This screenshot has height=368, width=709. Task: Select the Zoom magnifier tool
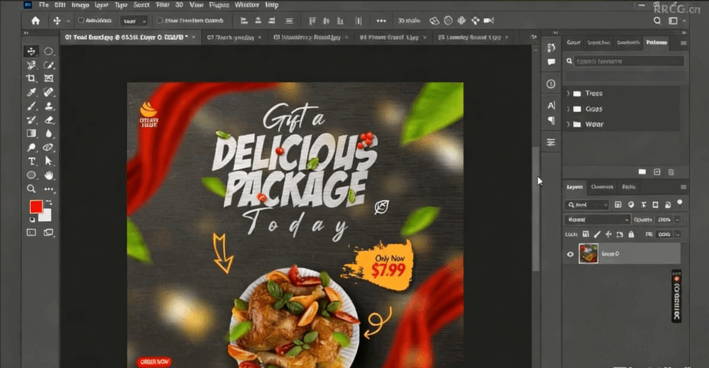(x=31, y=189)
